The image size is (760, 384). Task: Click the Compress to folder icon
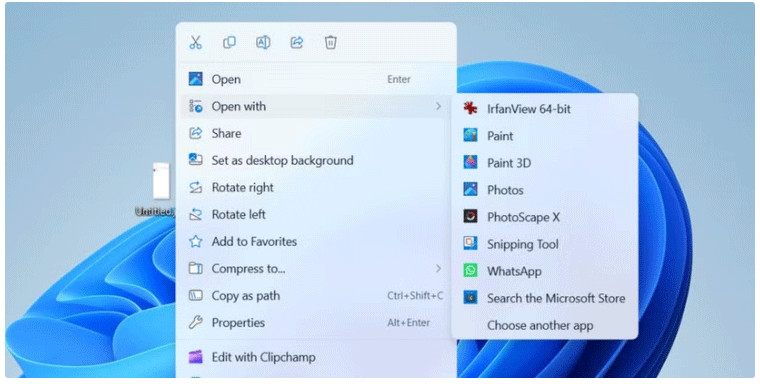point(195,268)
